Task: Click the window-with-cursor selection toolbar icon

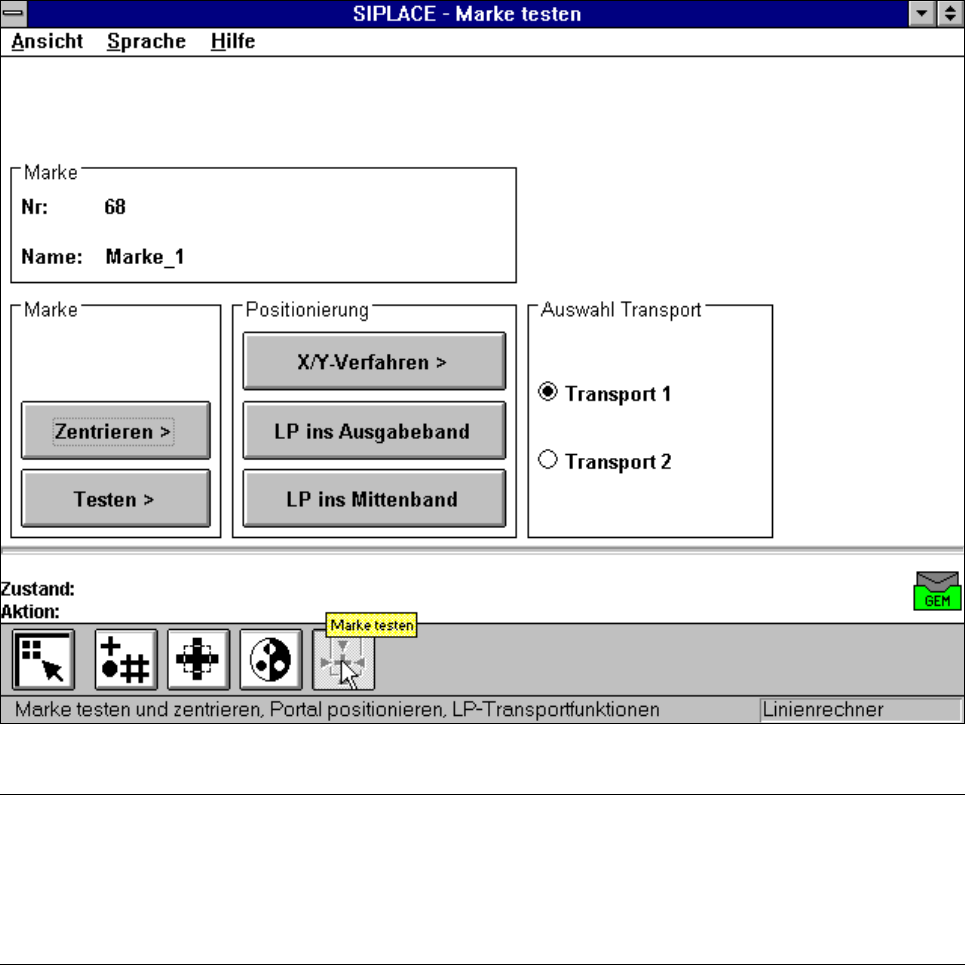Action: (x=43, y=660)
